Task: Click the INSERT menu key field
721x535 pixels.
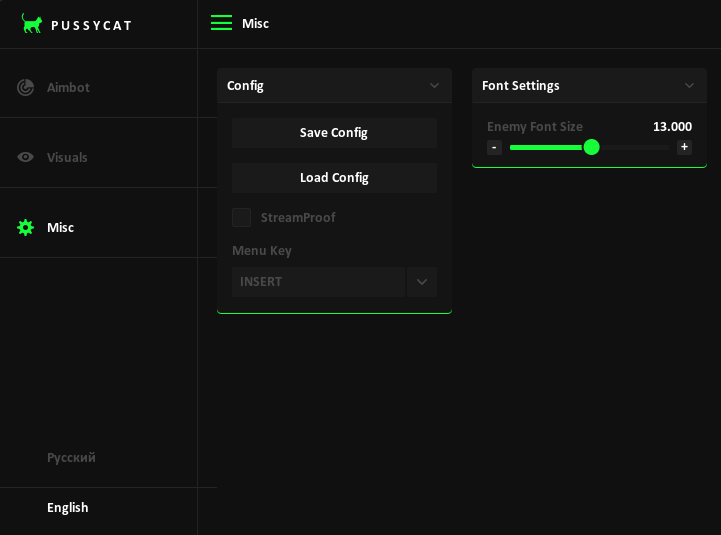Action: pyautogui.click(x=318, y=282)
